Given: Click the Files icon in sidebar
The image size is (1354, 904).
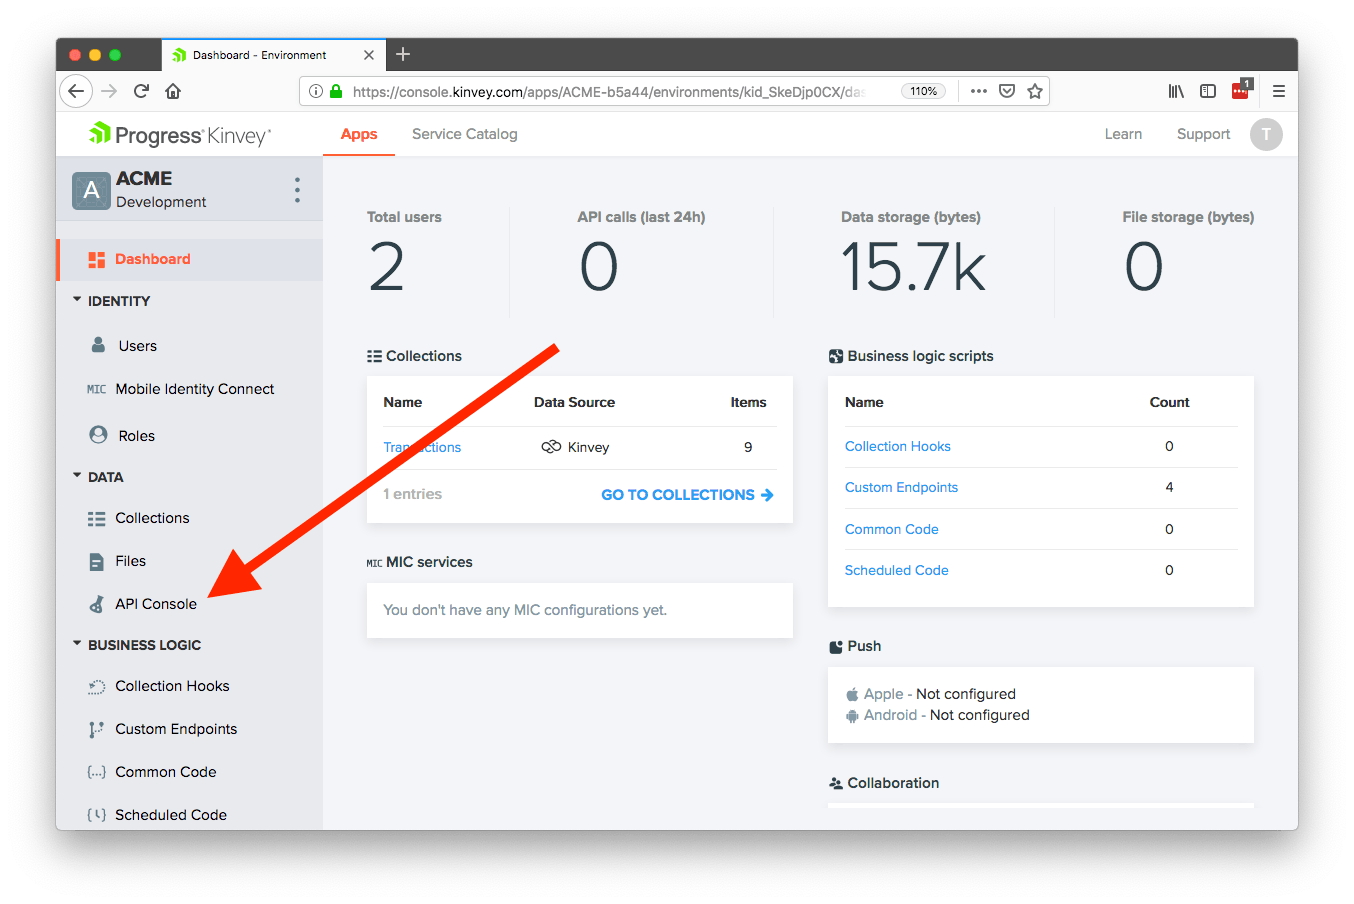Looking at the screenshot, I should click(97, 562).
